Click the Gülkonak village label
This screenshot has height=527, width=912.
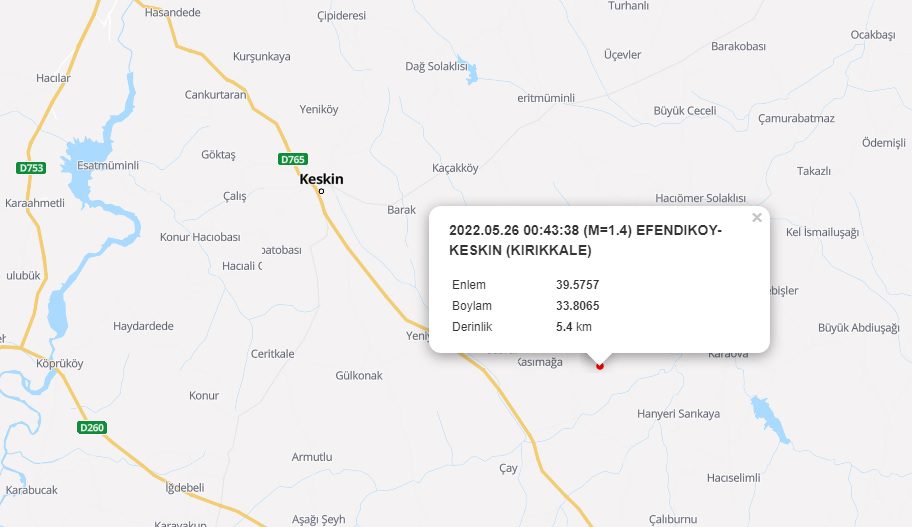coord(359,376)
